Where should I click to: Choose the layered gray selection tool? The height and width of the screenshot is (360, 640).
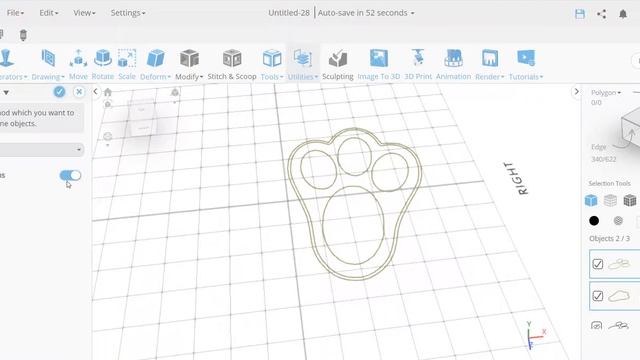click(x=610, y=200)
